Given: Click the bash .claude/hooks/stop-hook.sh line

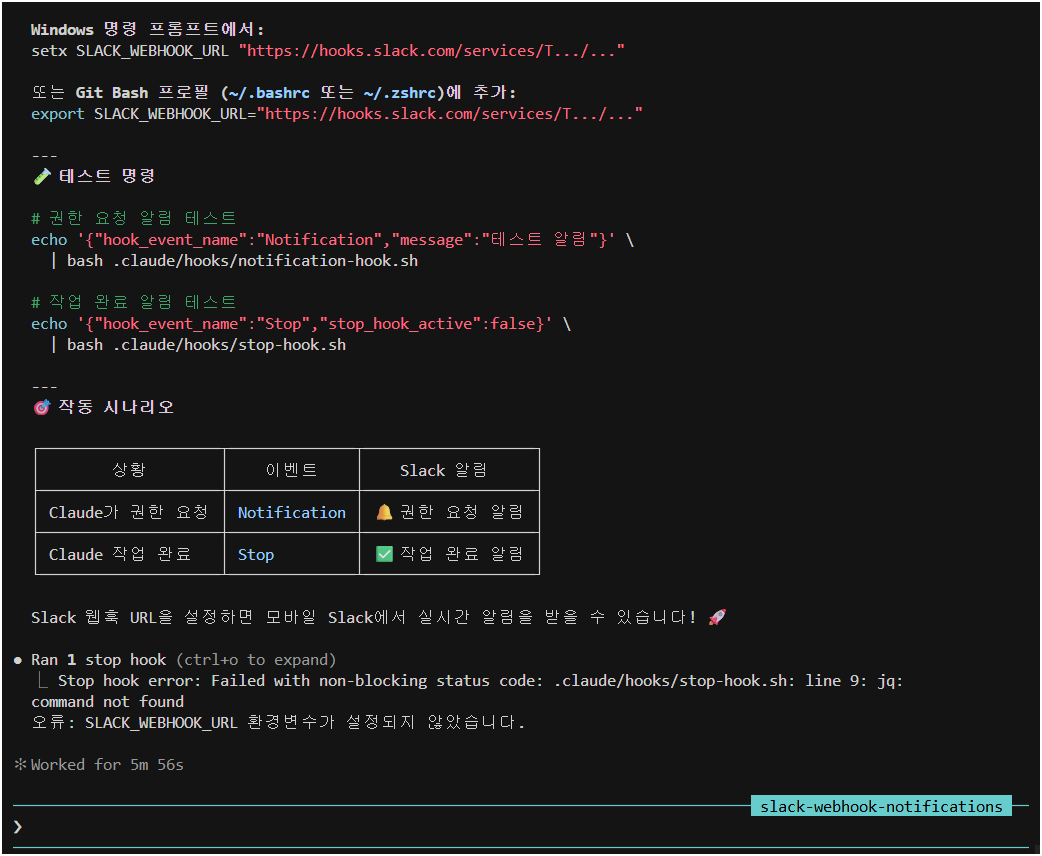Looking at the screenshot, I should (199, 345).
